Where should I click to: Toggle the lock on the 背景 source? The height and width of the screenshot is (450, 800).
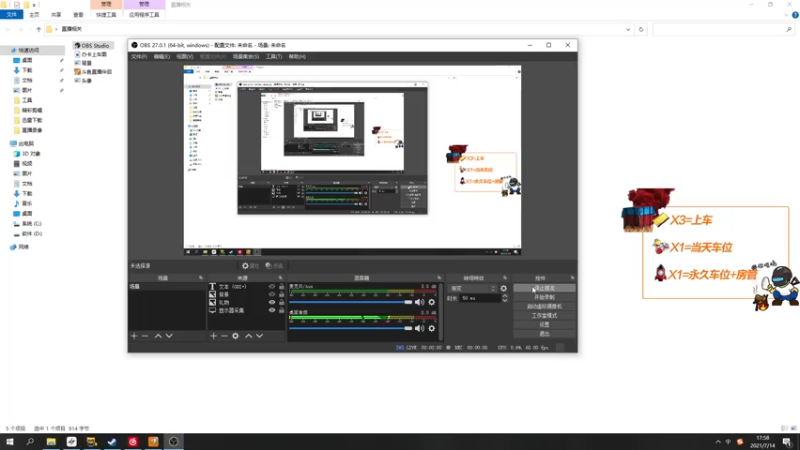pos(281,294)
